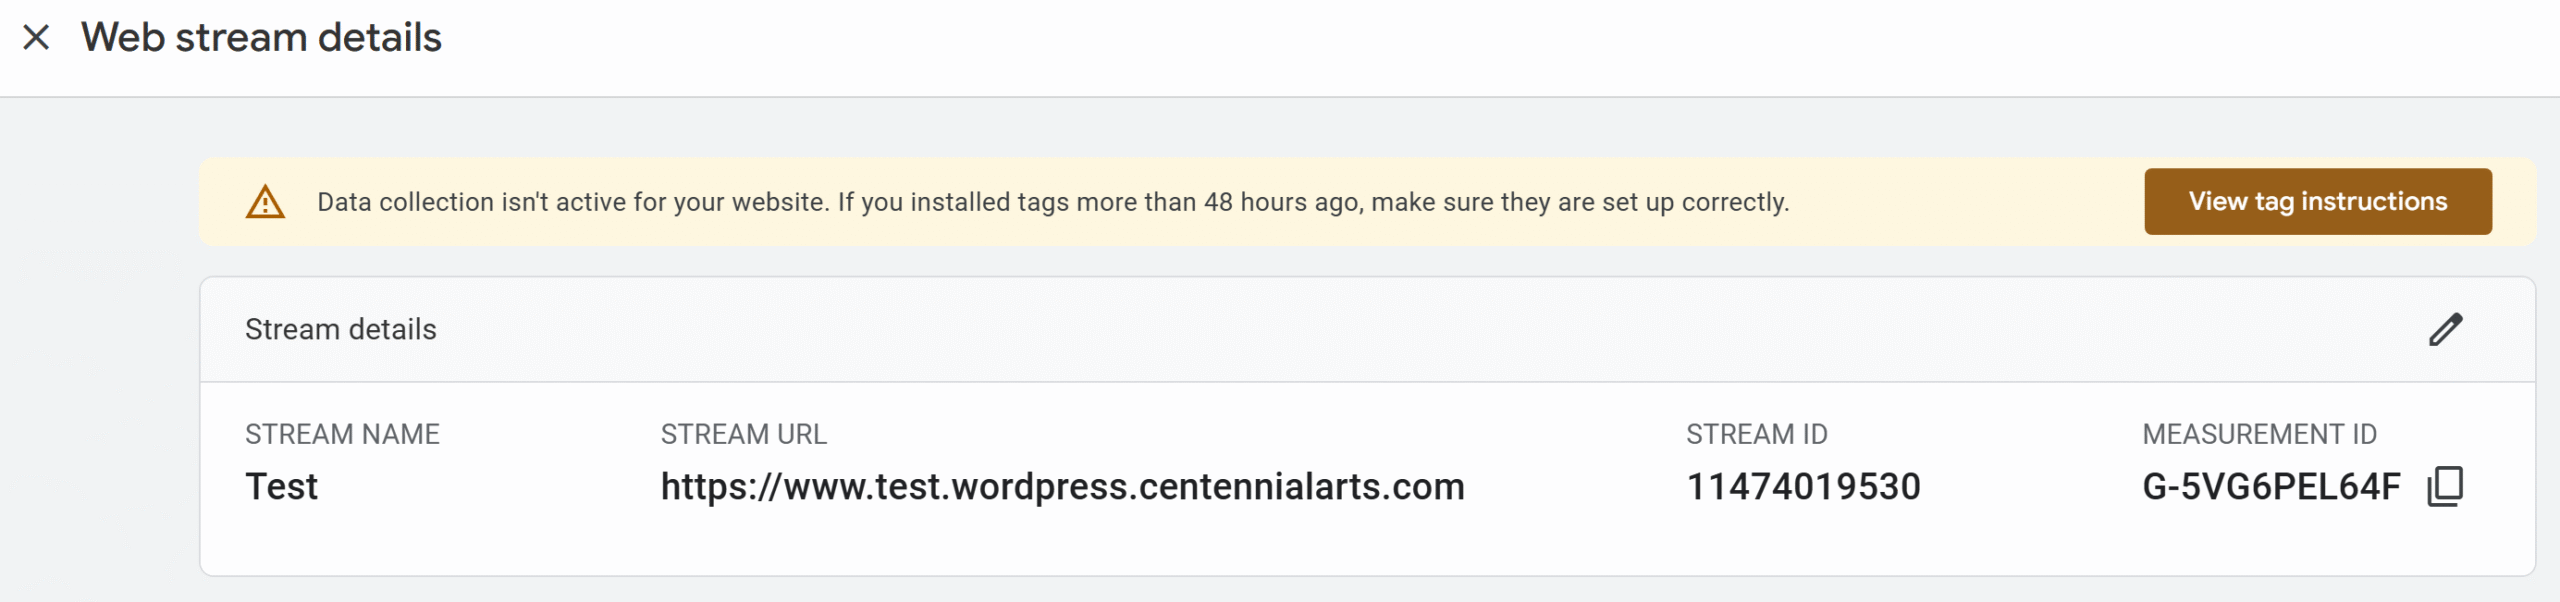The height and width of the screenshot is (602, 2560).
Task: Click the STREAM URL field label
Action: (x=743, y=434)
